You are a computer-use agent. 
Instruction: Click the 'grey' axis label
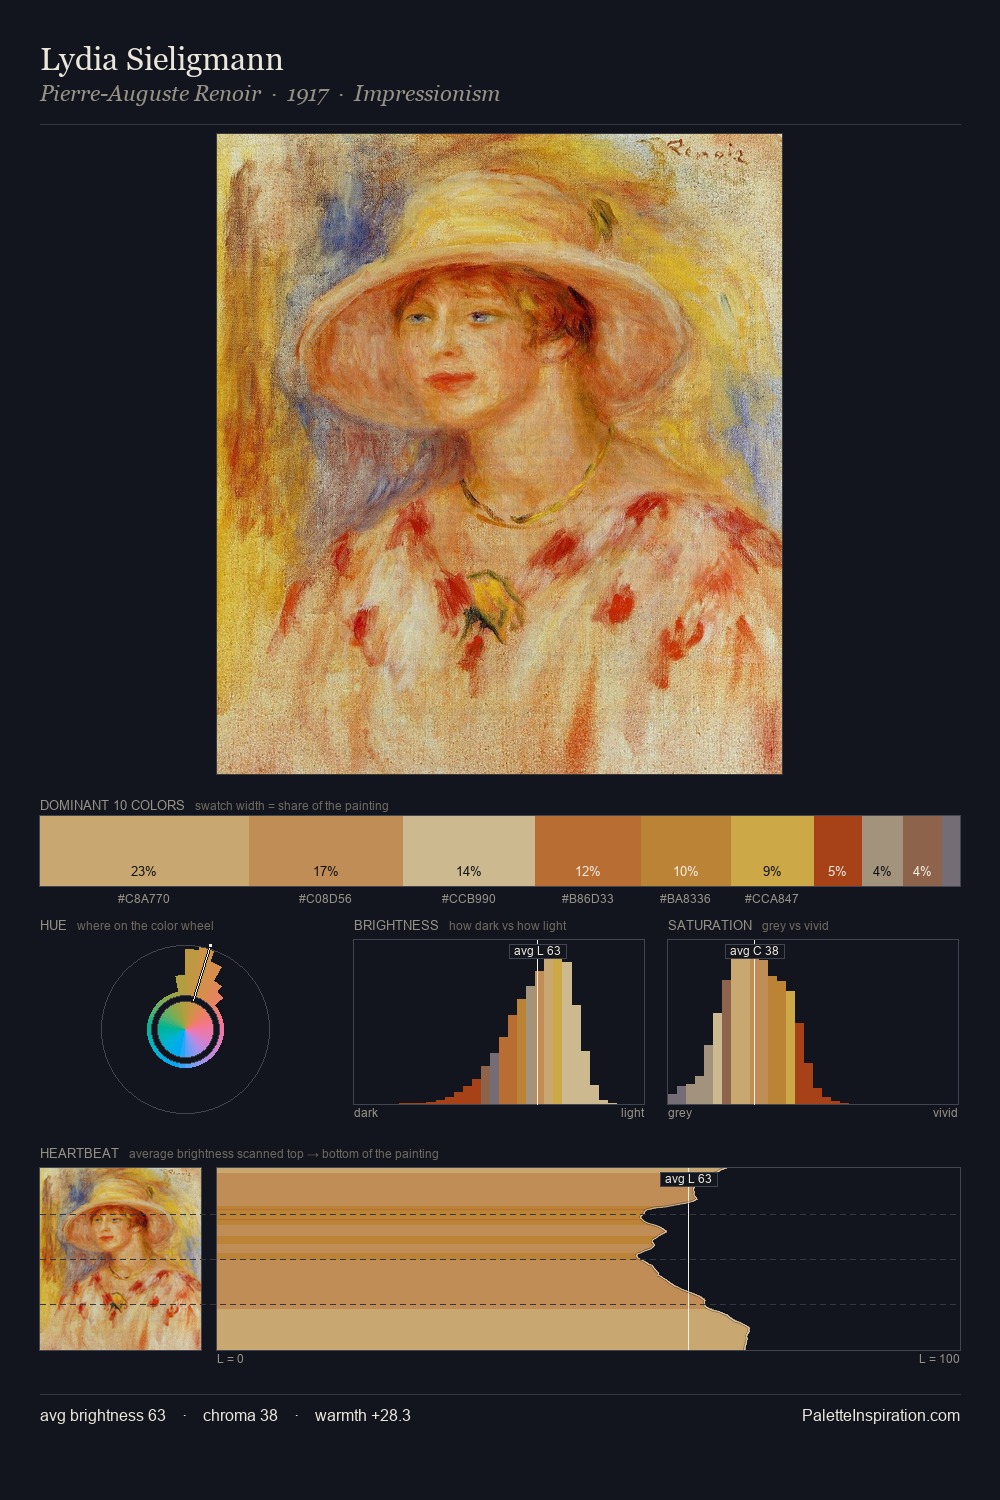click(x=680, y=1113)
